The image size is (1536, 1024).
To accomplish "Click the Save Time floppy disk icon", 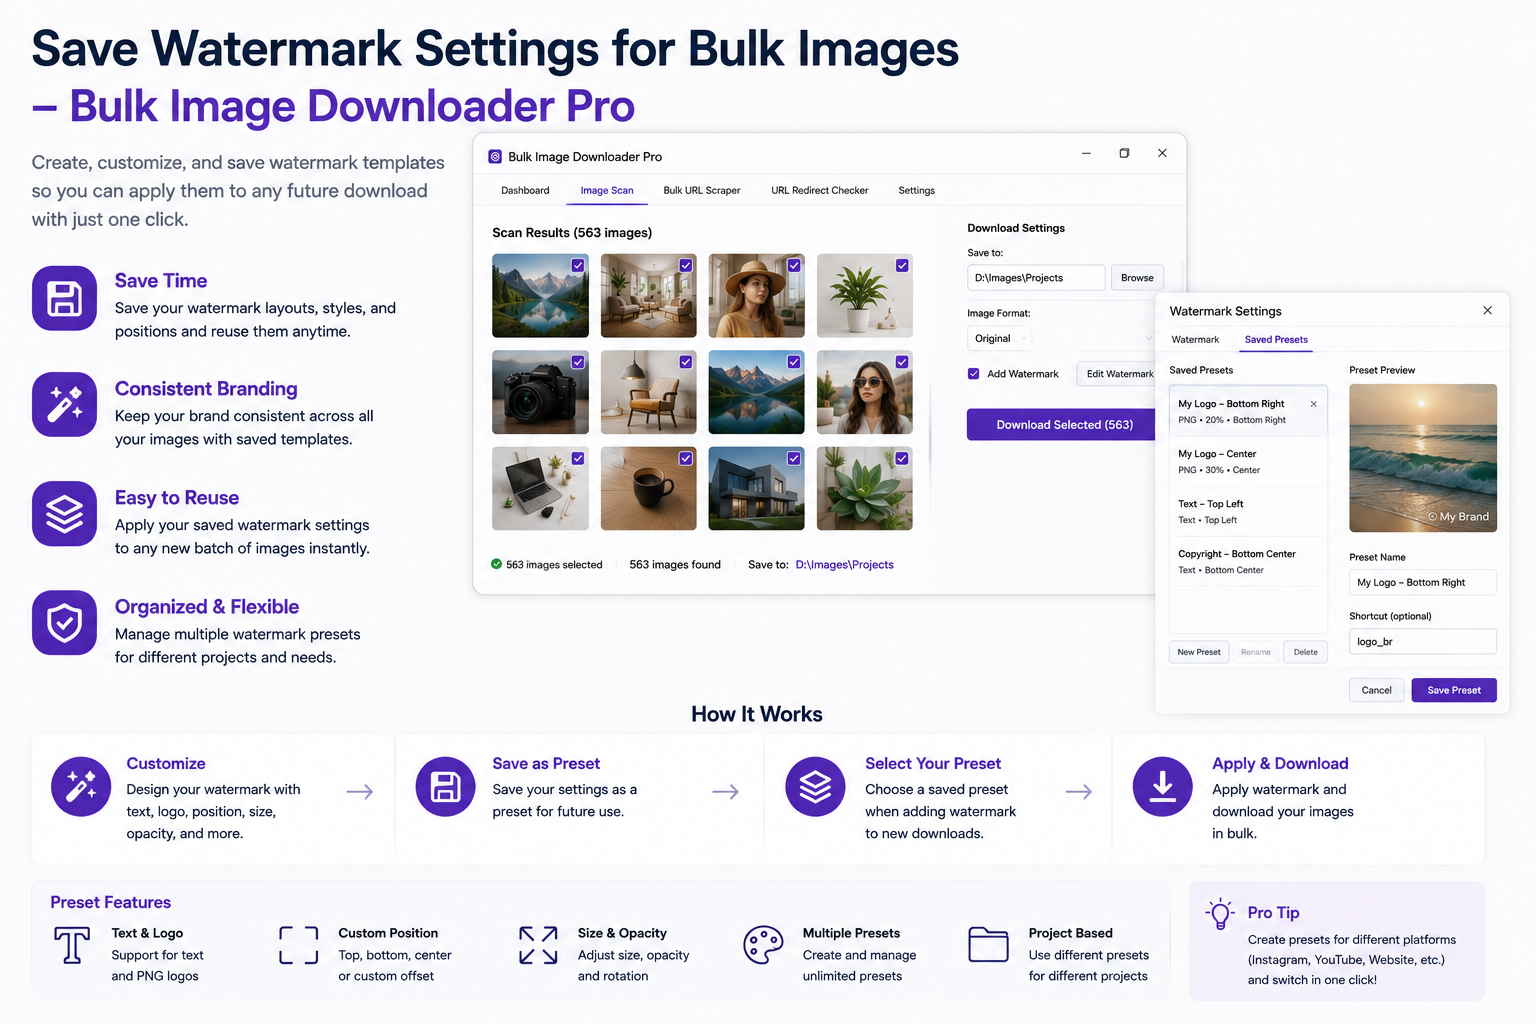I will pyautogui.click(x=64, y=298).
